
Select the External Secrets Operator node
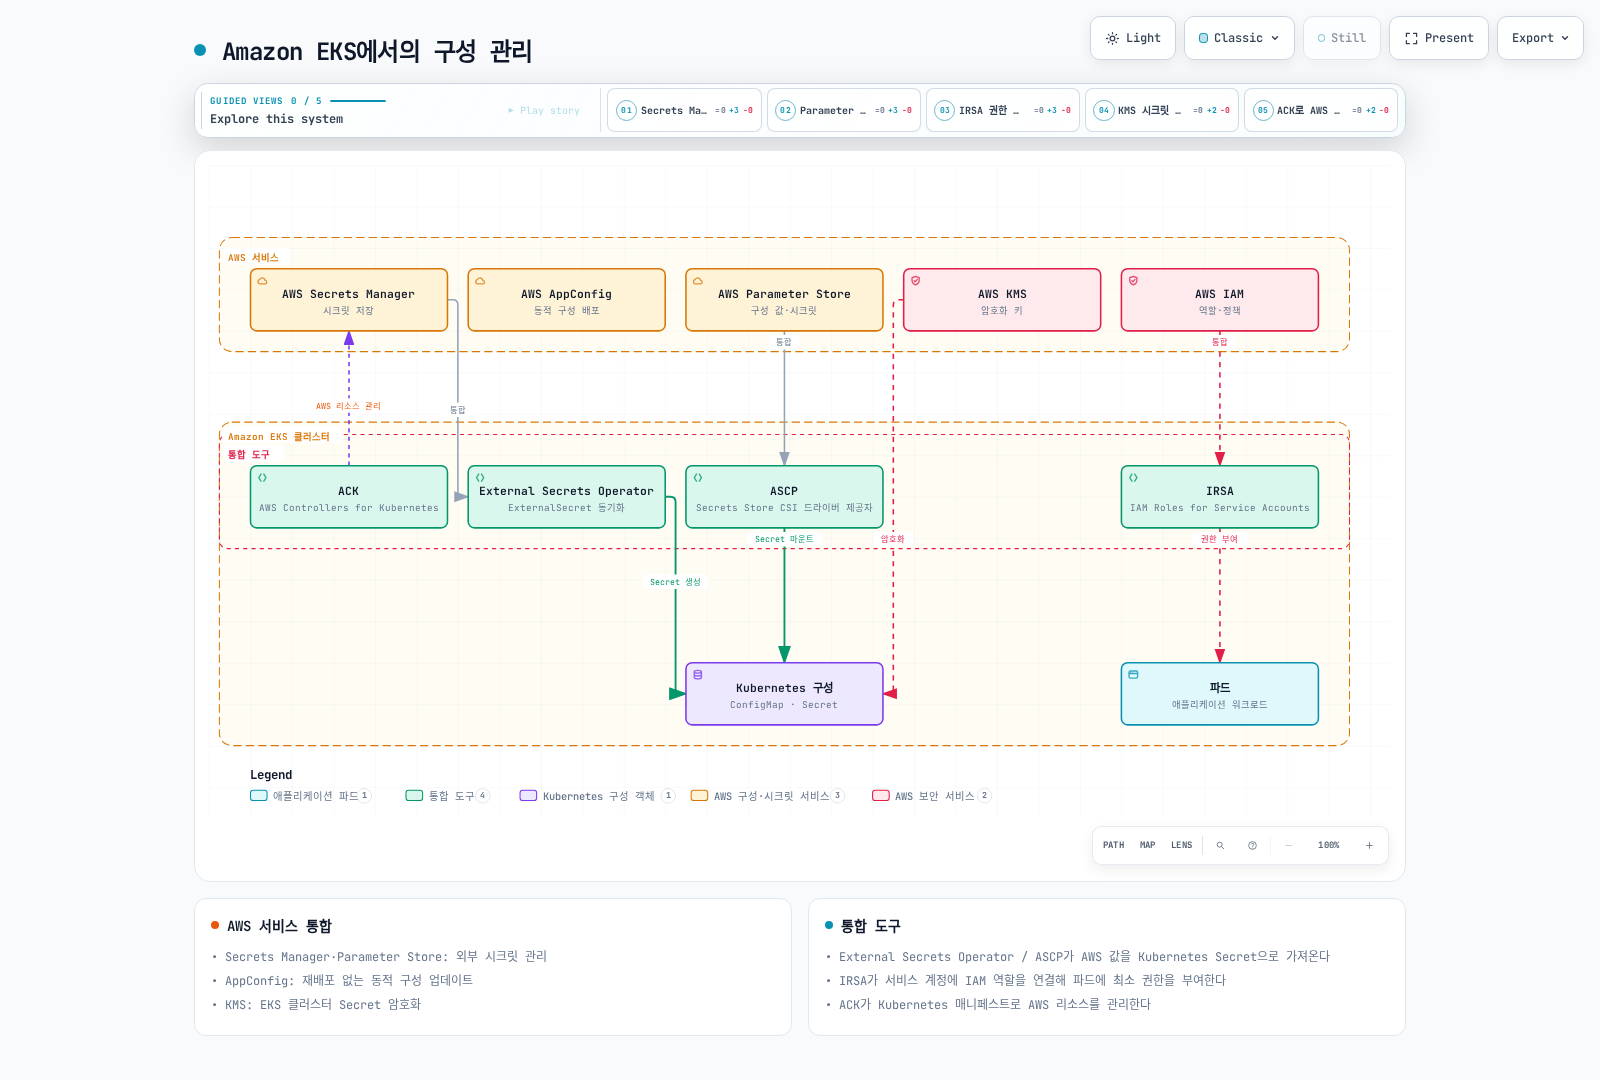click(x=567, y=497)
